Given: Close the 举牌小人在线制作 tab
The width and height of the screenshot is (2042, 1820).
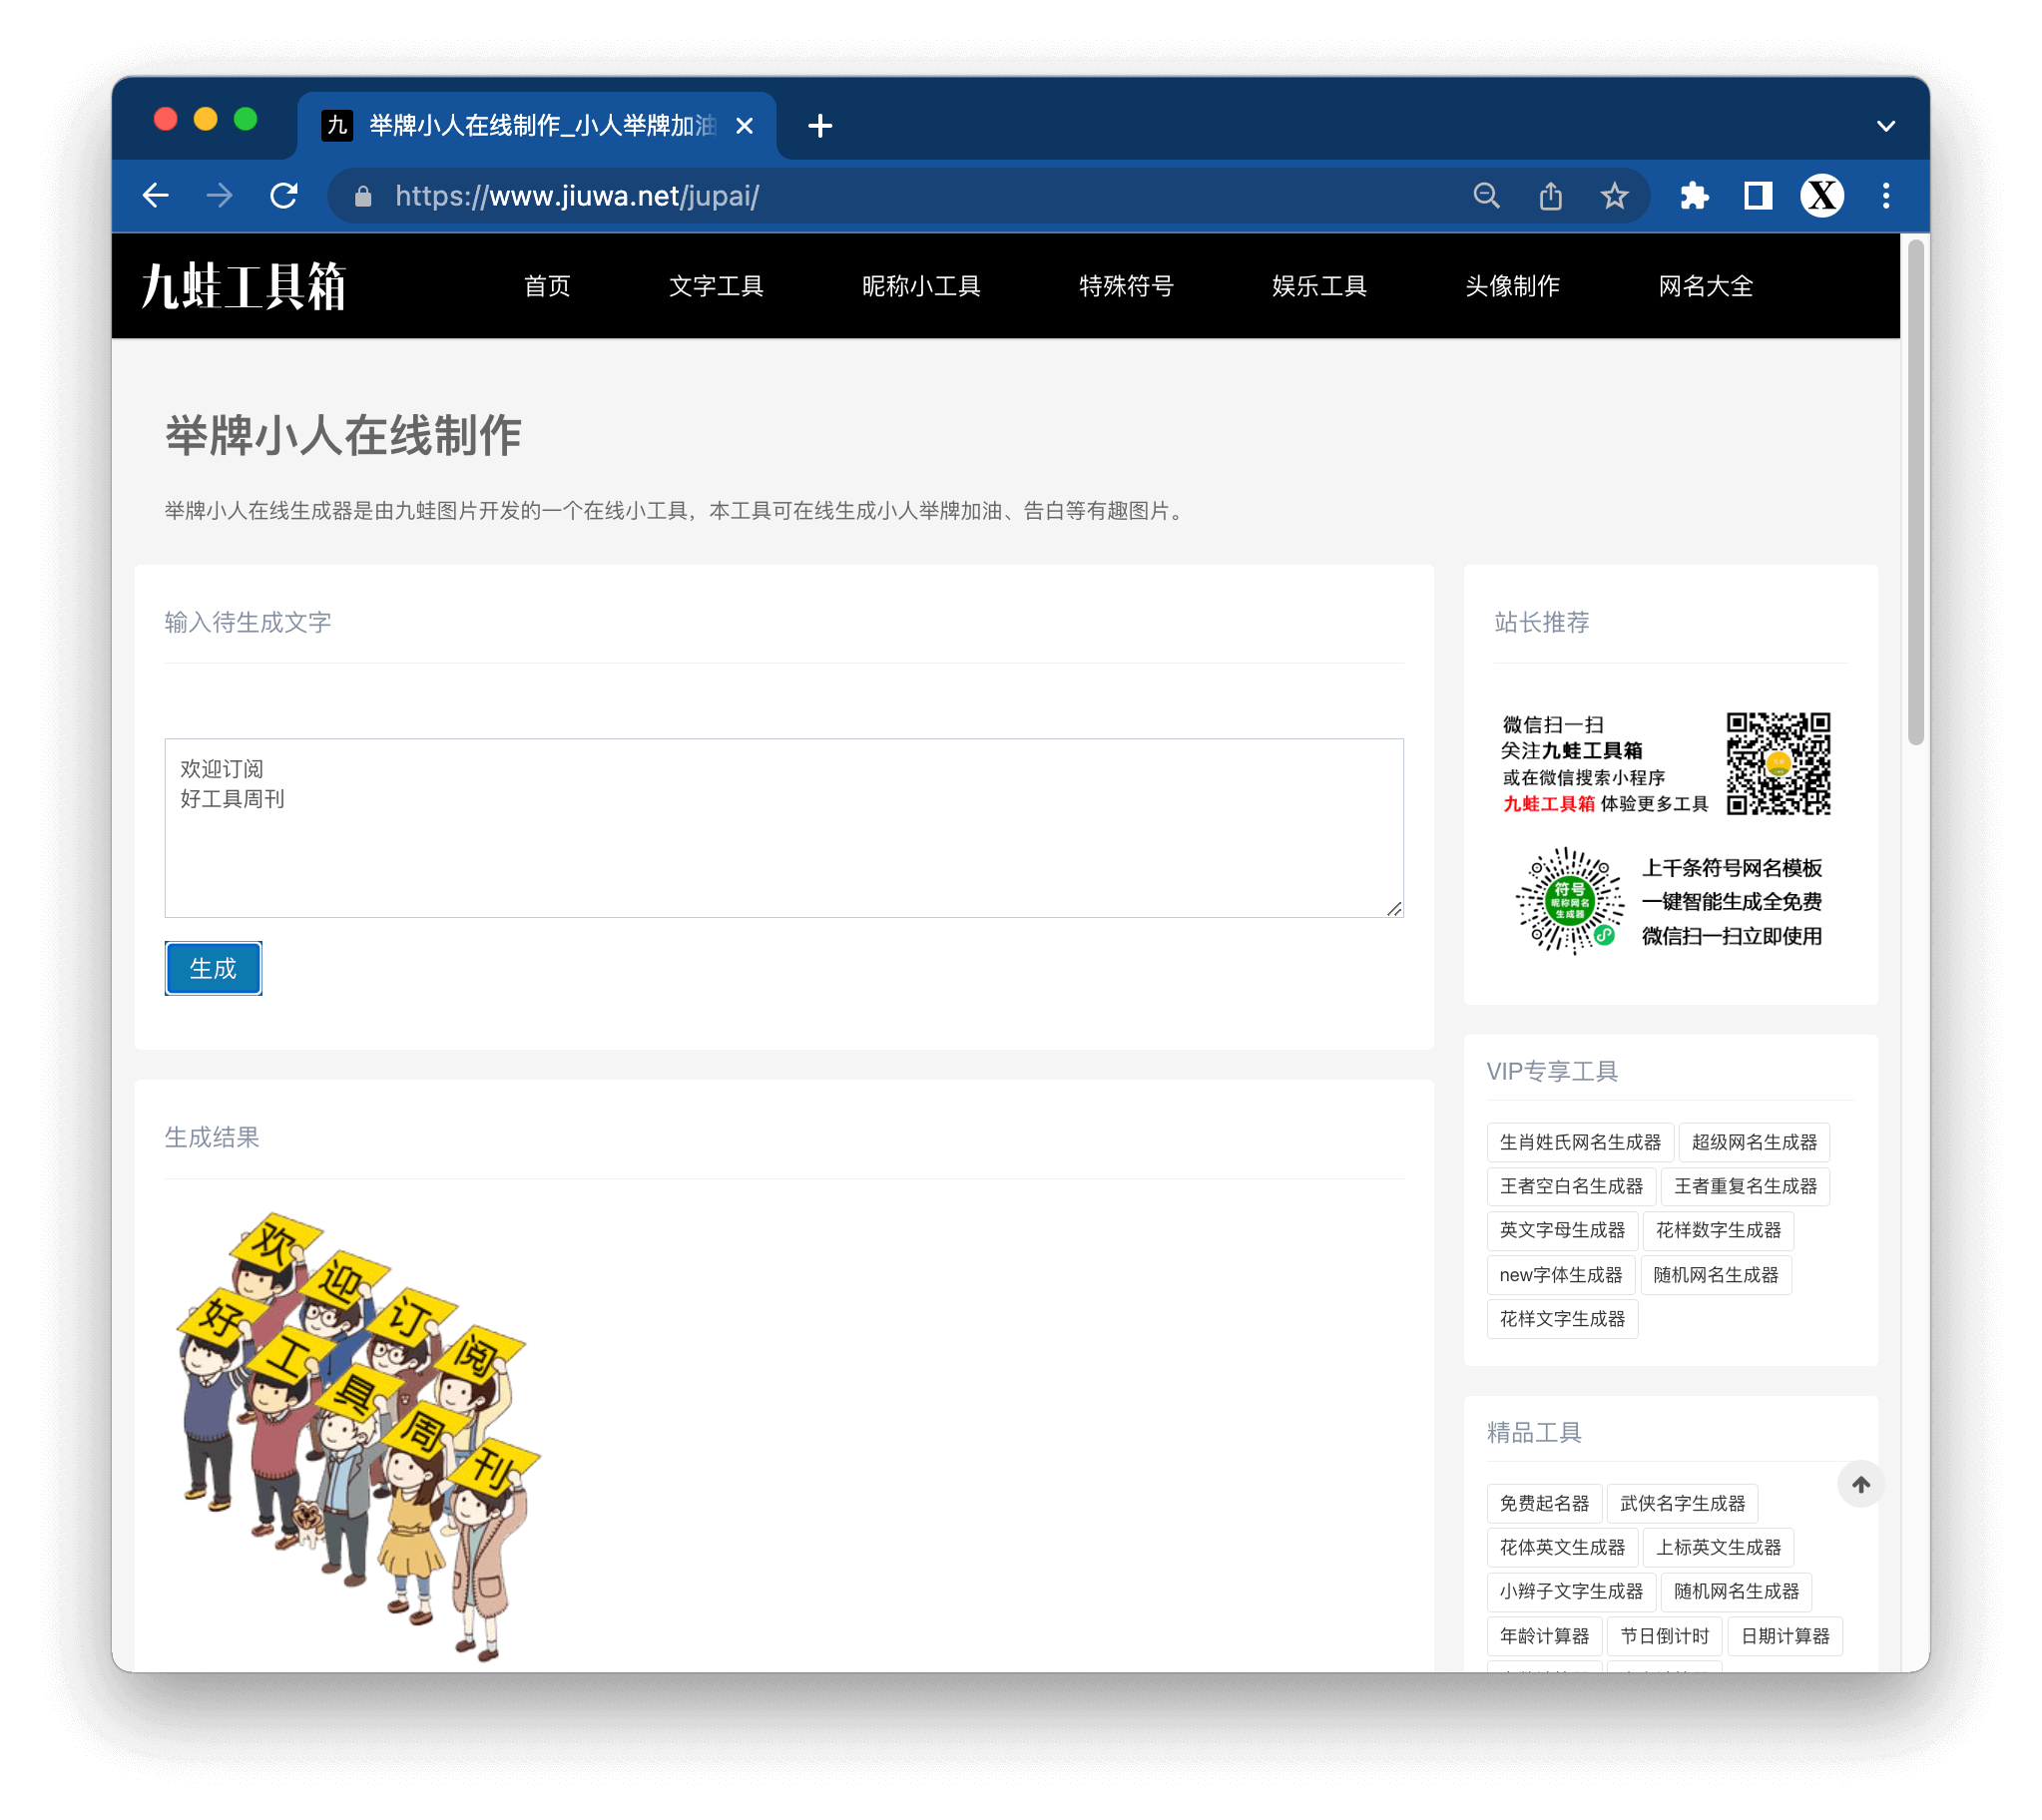Looking at the screenshot, I should pos(744,125).
